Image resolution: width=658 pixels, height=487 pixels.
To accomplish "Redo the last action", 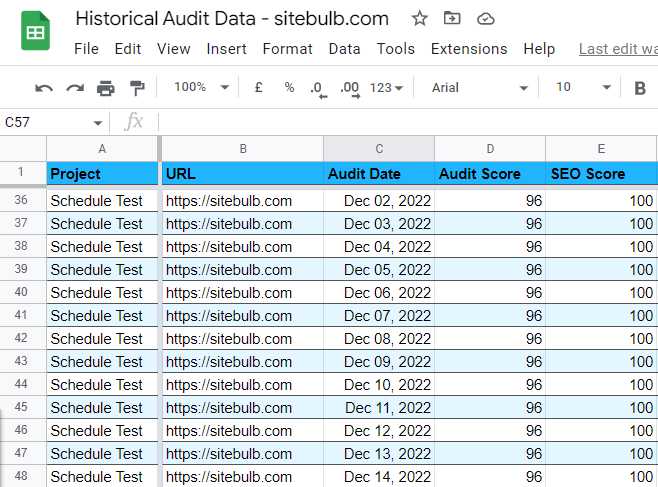I will pyautogui.click(x=75, y=88).
